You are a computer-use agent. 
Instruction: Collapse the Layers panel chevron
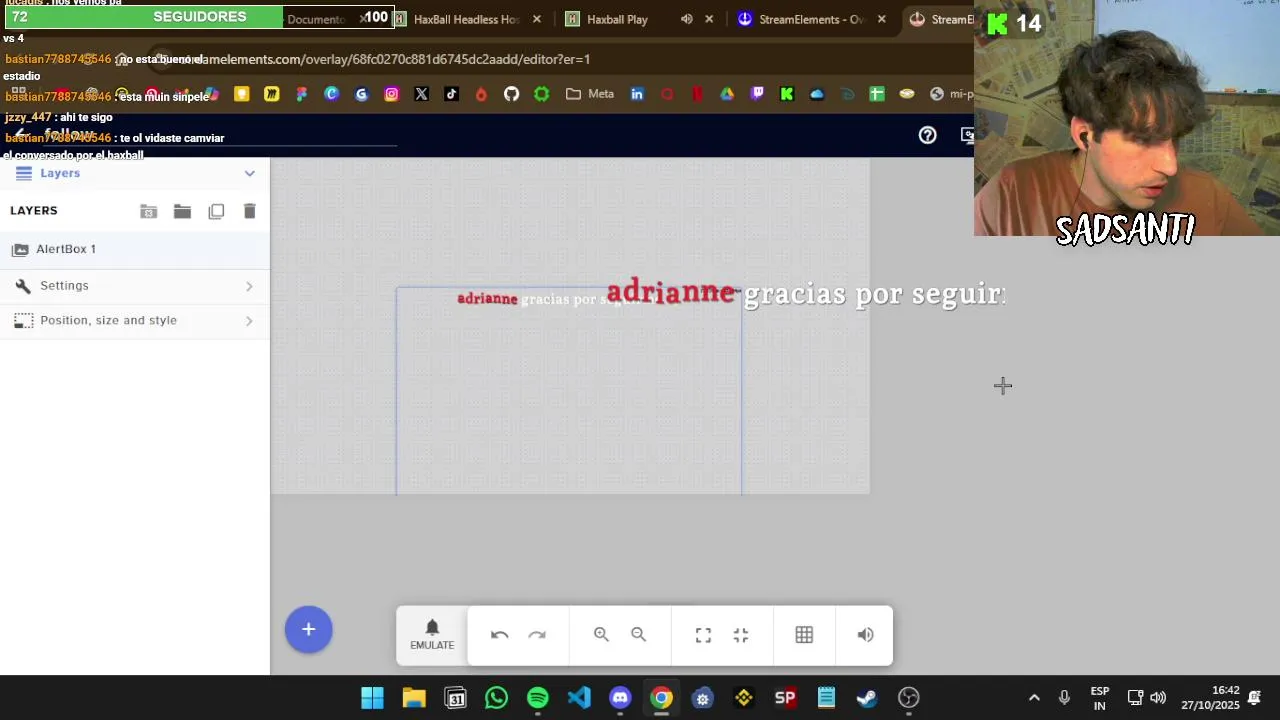pos(250,173)
